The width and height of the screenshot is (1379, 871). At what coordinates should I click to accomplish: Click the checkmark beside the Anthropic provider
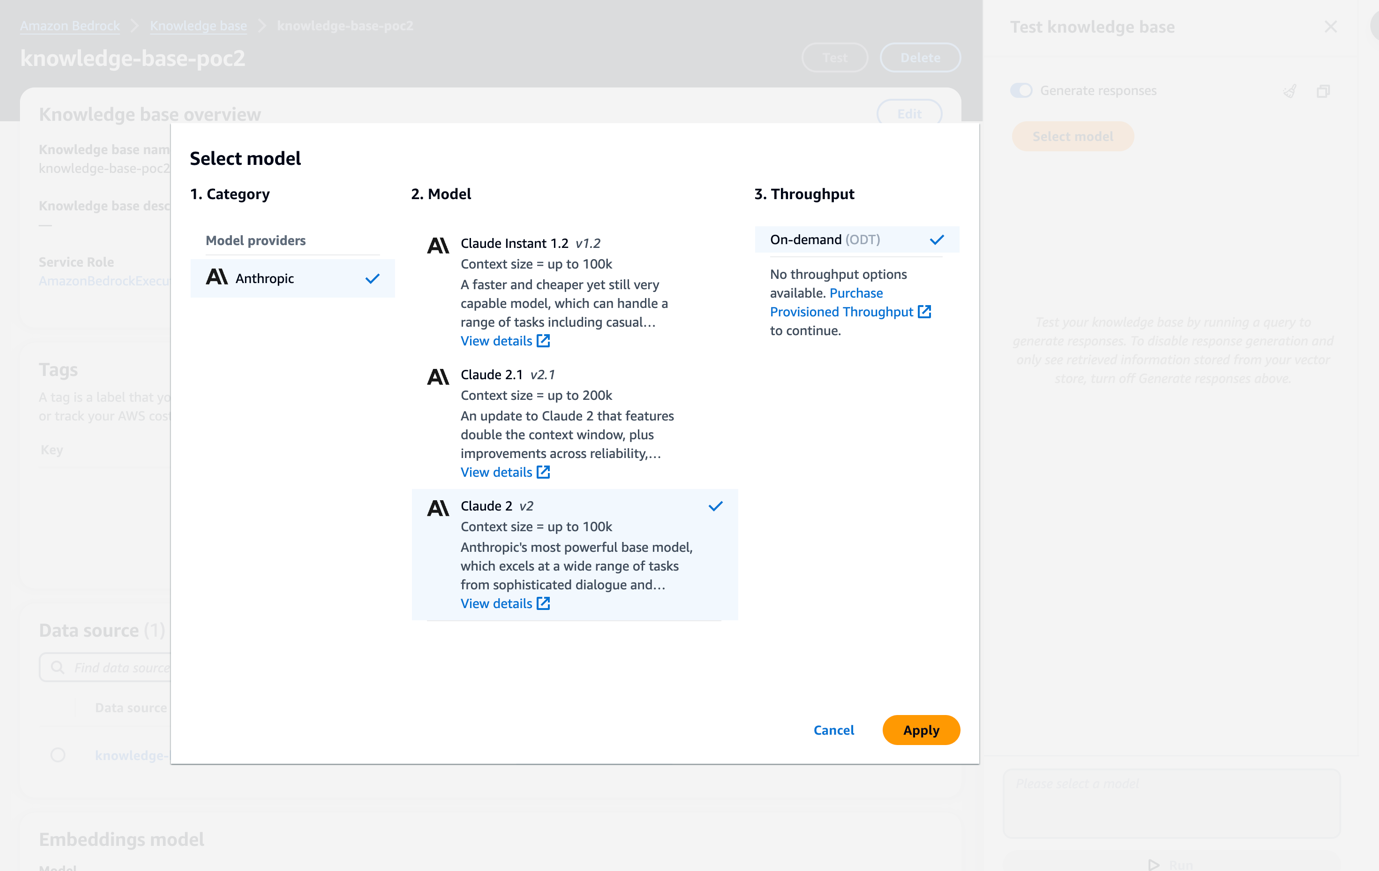click(x=372, y=278)
